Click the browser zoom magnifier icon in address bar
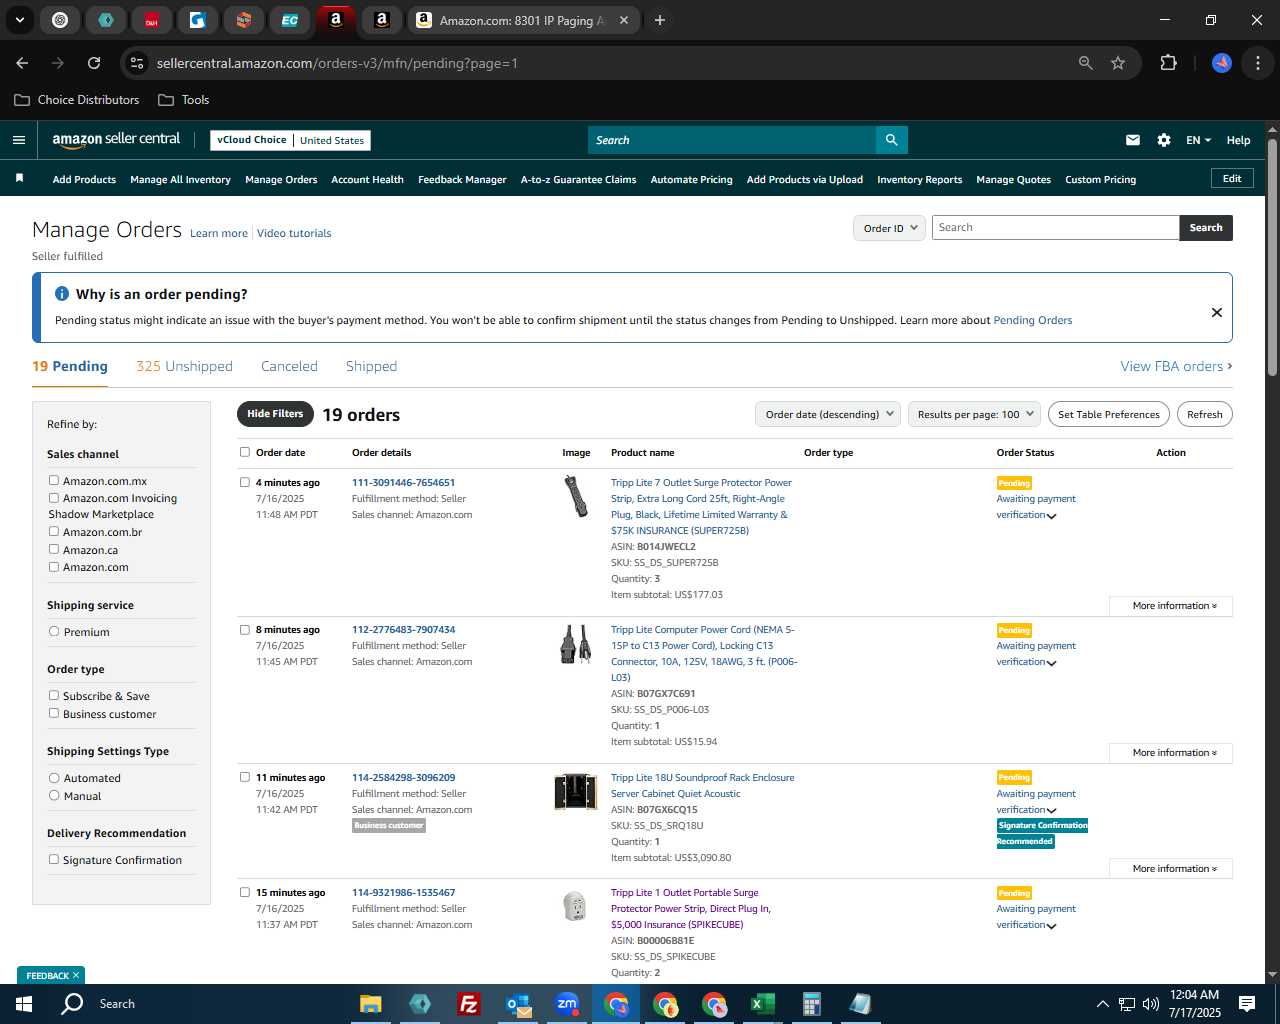Viewport: 1280px width, 1024px height. click(1086, 63)
